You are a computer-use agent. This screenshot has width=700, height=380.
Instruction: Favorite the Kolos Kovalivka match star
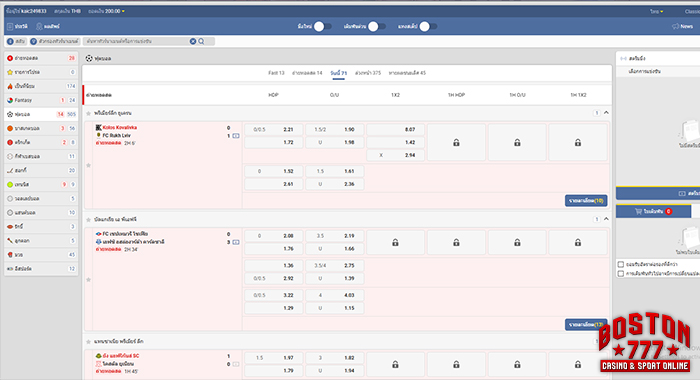coord(88,165)
